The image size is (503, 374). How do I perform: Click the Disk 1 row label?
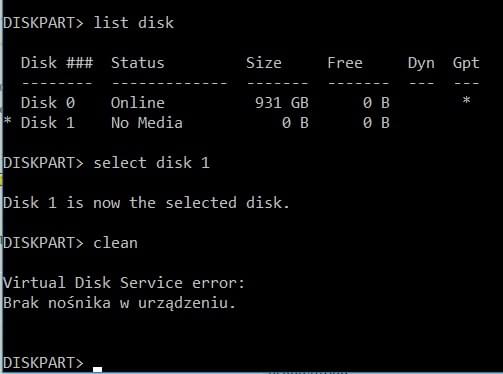click(x=48, y=123)
